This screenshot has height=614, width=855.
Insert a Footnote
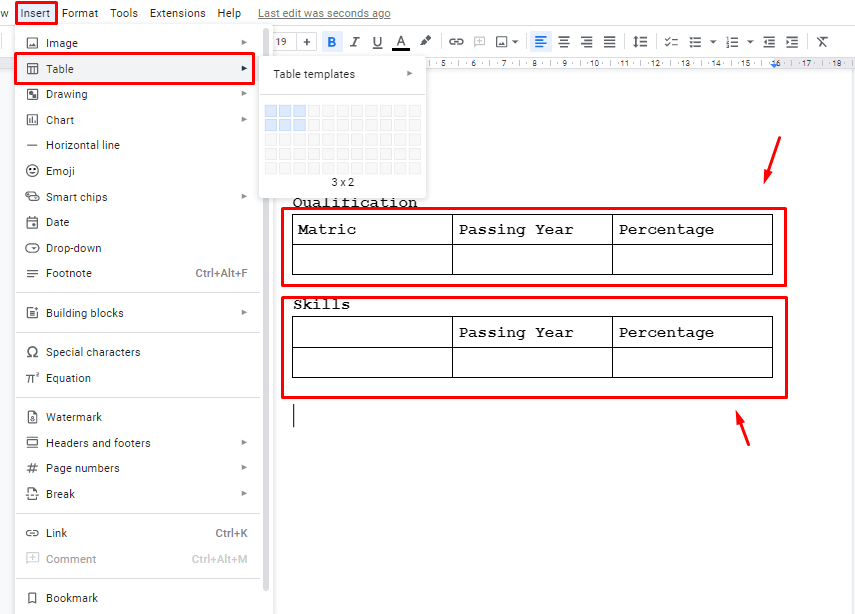[137, 273]
